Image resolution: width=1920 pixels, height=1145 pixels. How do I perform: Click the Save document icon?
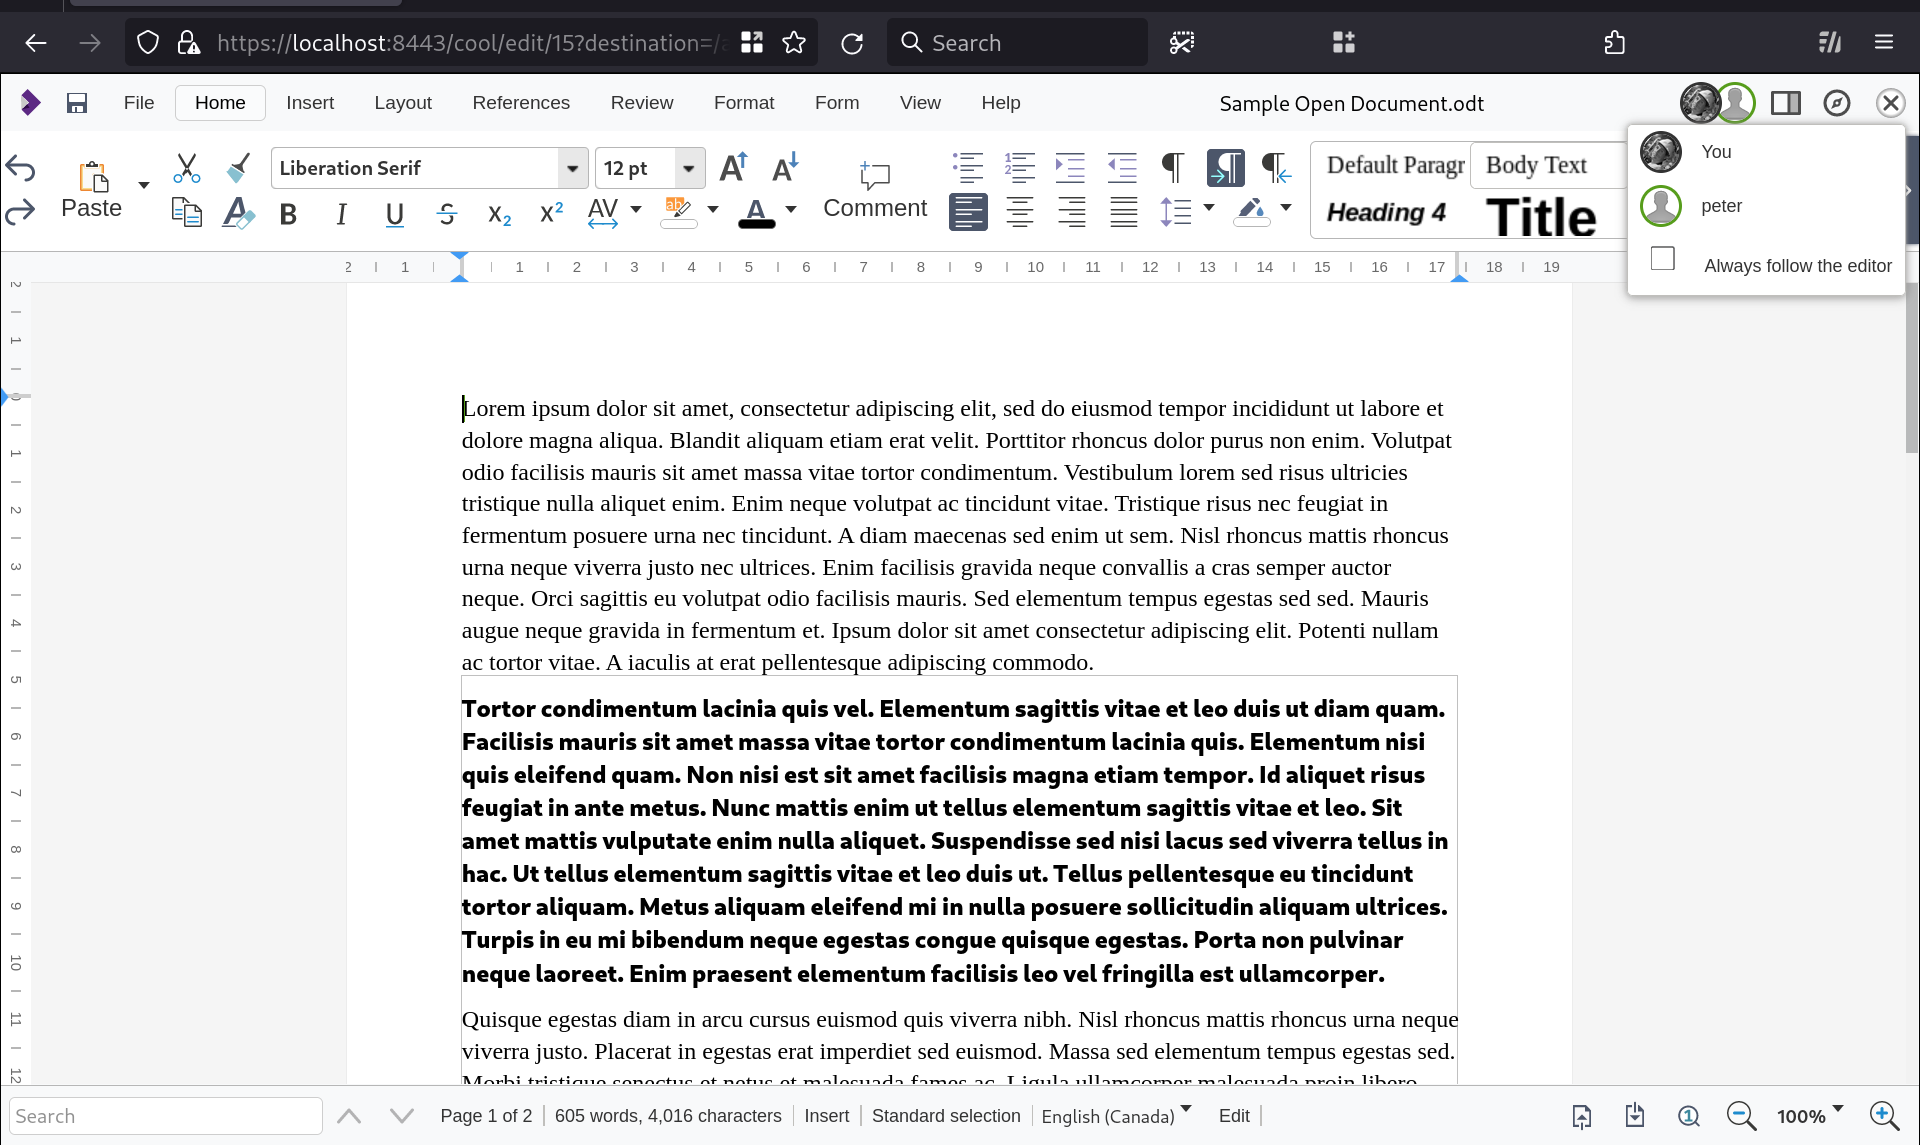[x=77, y=103]
